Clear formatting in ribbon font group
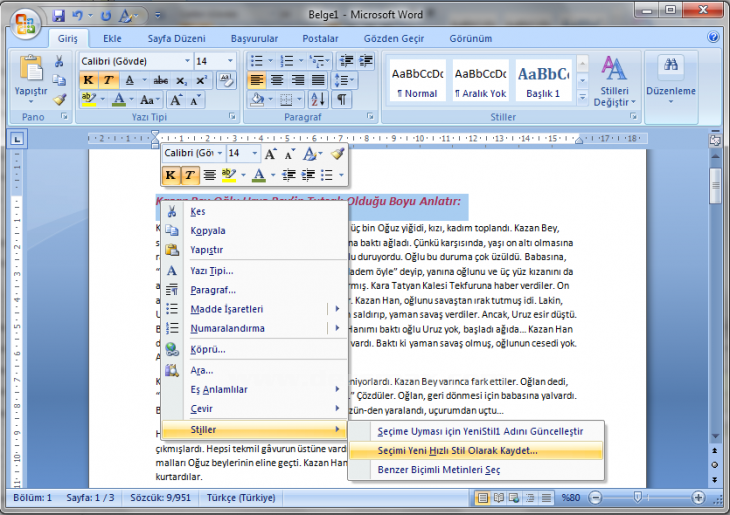 [227, 80]
